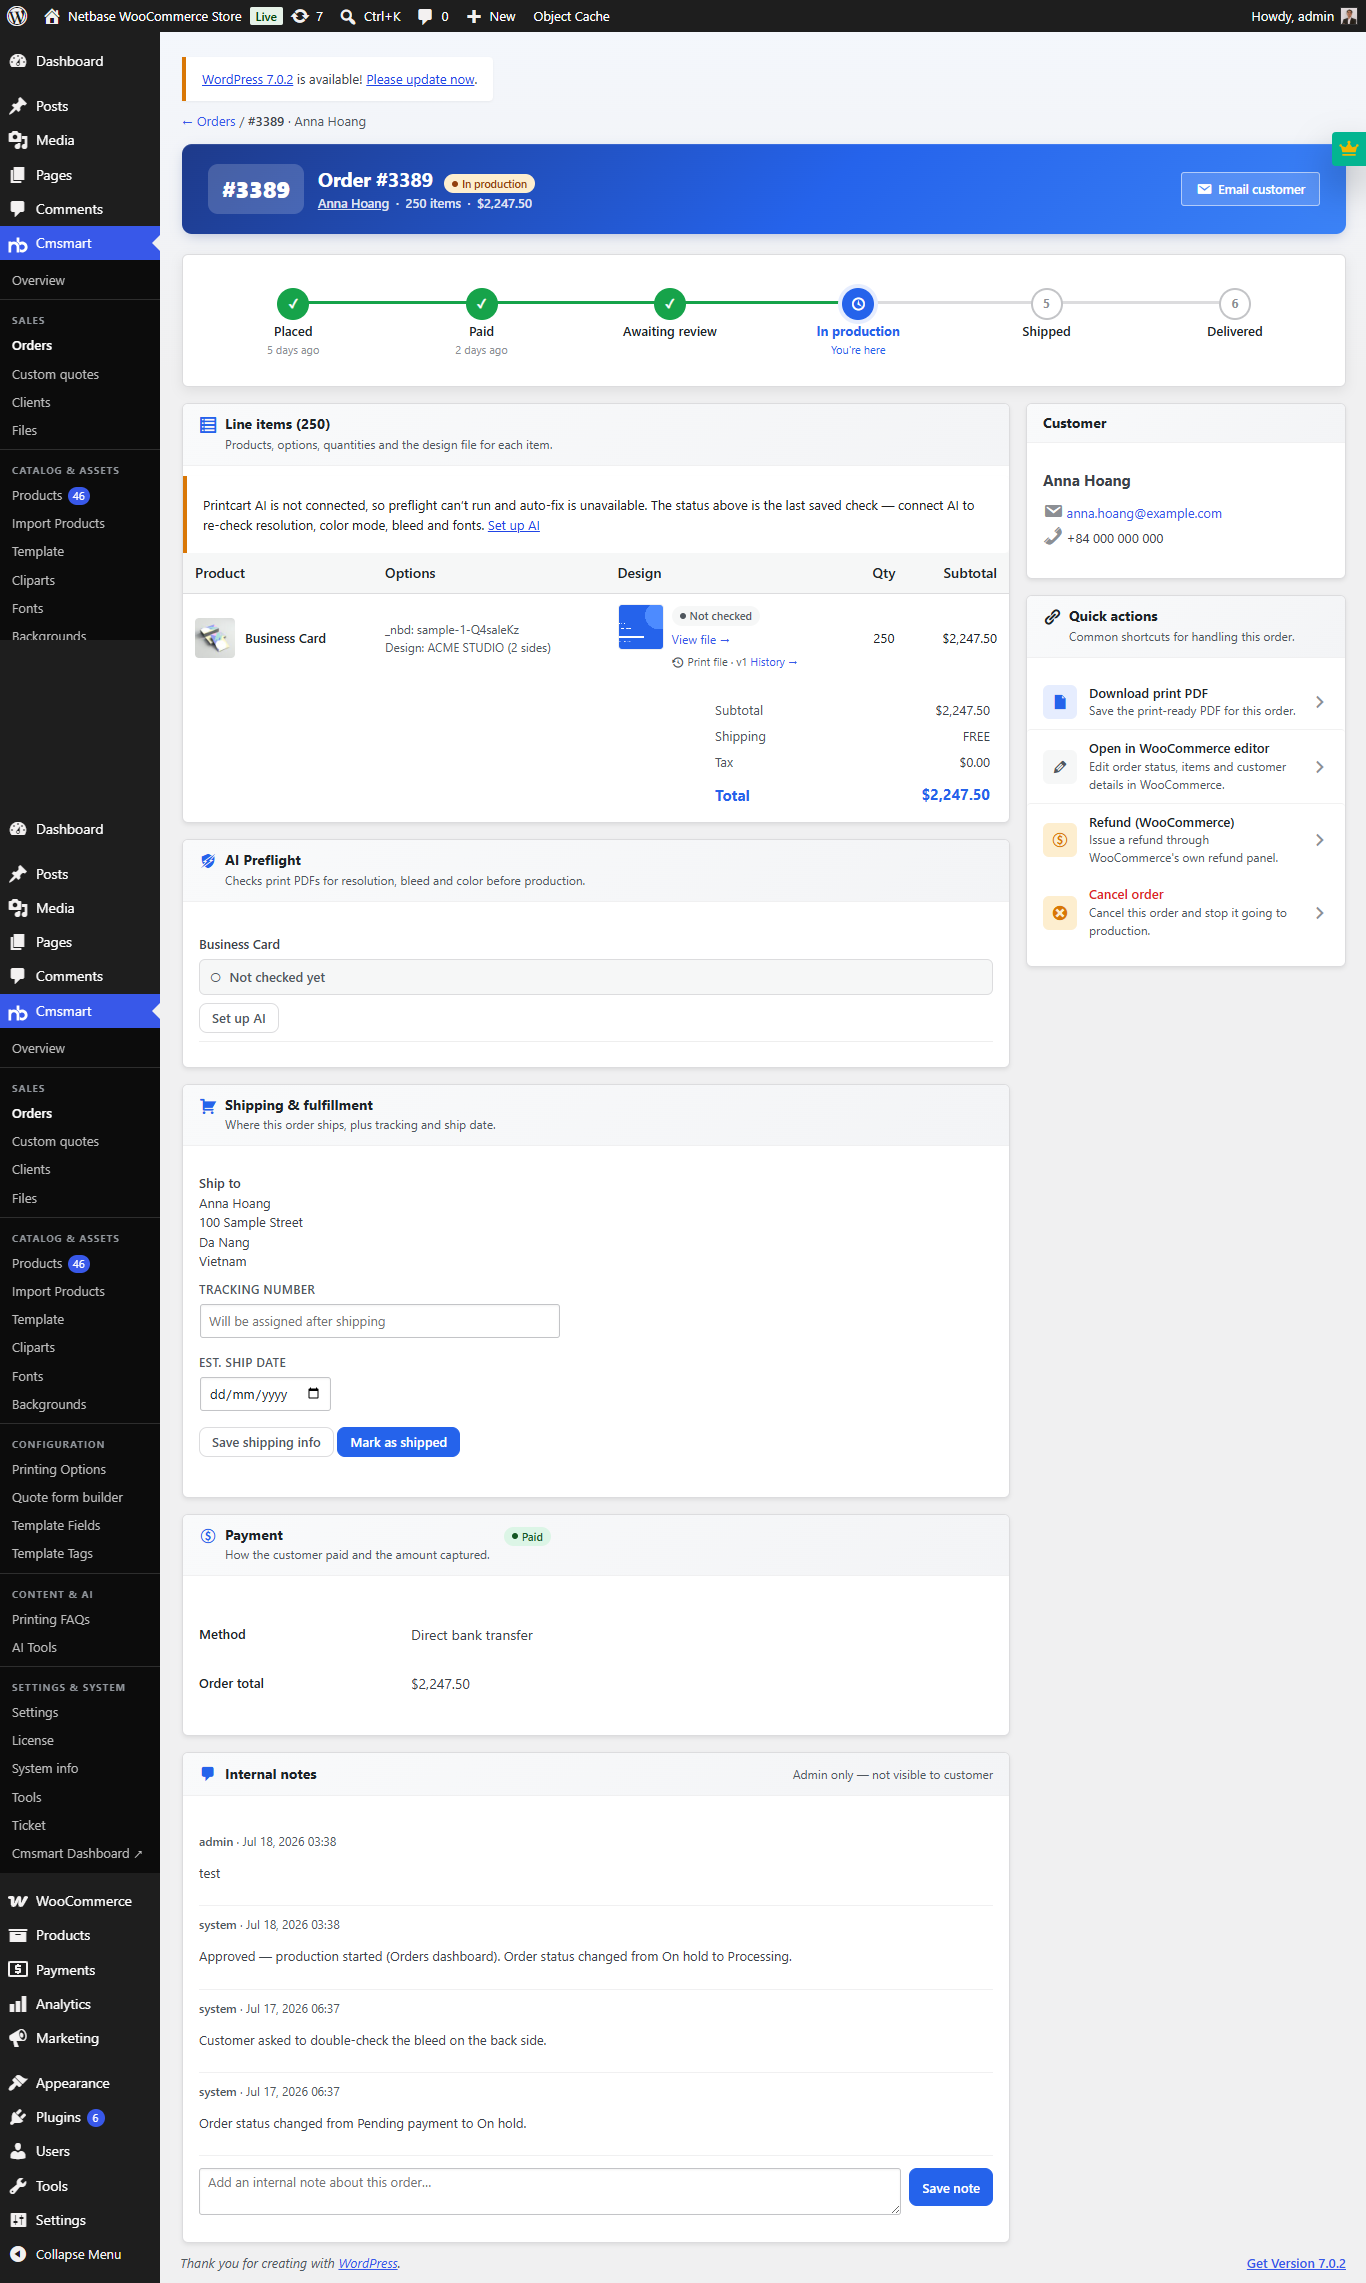Click the Delivered step circle numbered 6
1366x2283 pixels.
(x=1234, y=303)
